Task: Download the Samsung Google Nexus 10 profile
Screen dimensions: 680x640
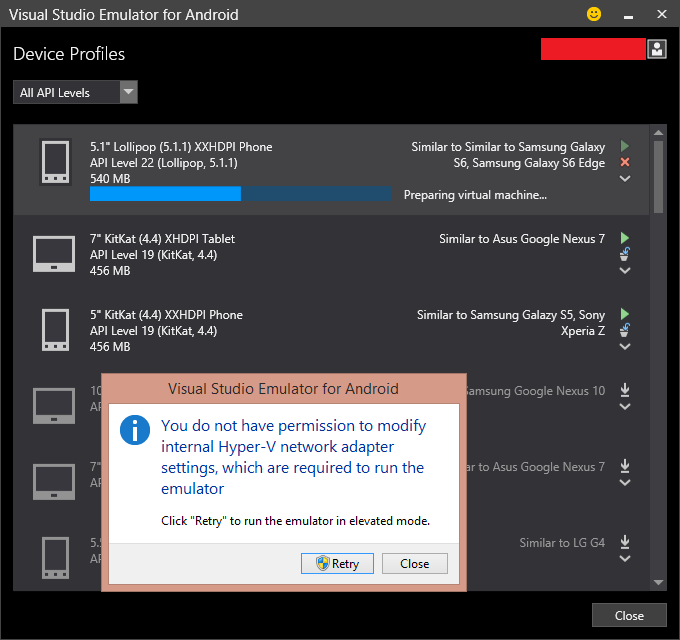Action: (x=625, y=390)
